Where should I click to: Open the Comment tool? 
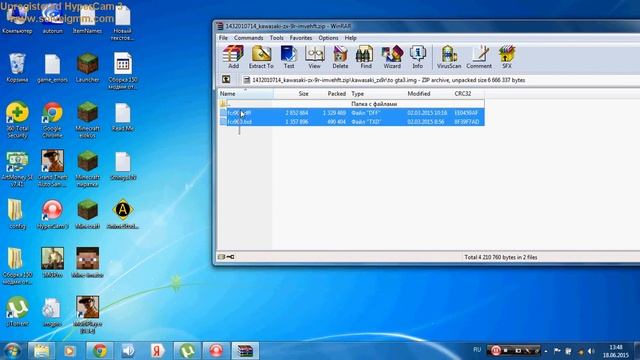pos(479,57)
